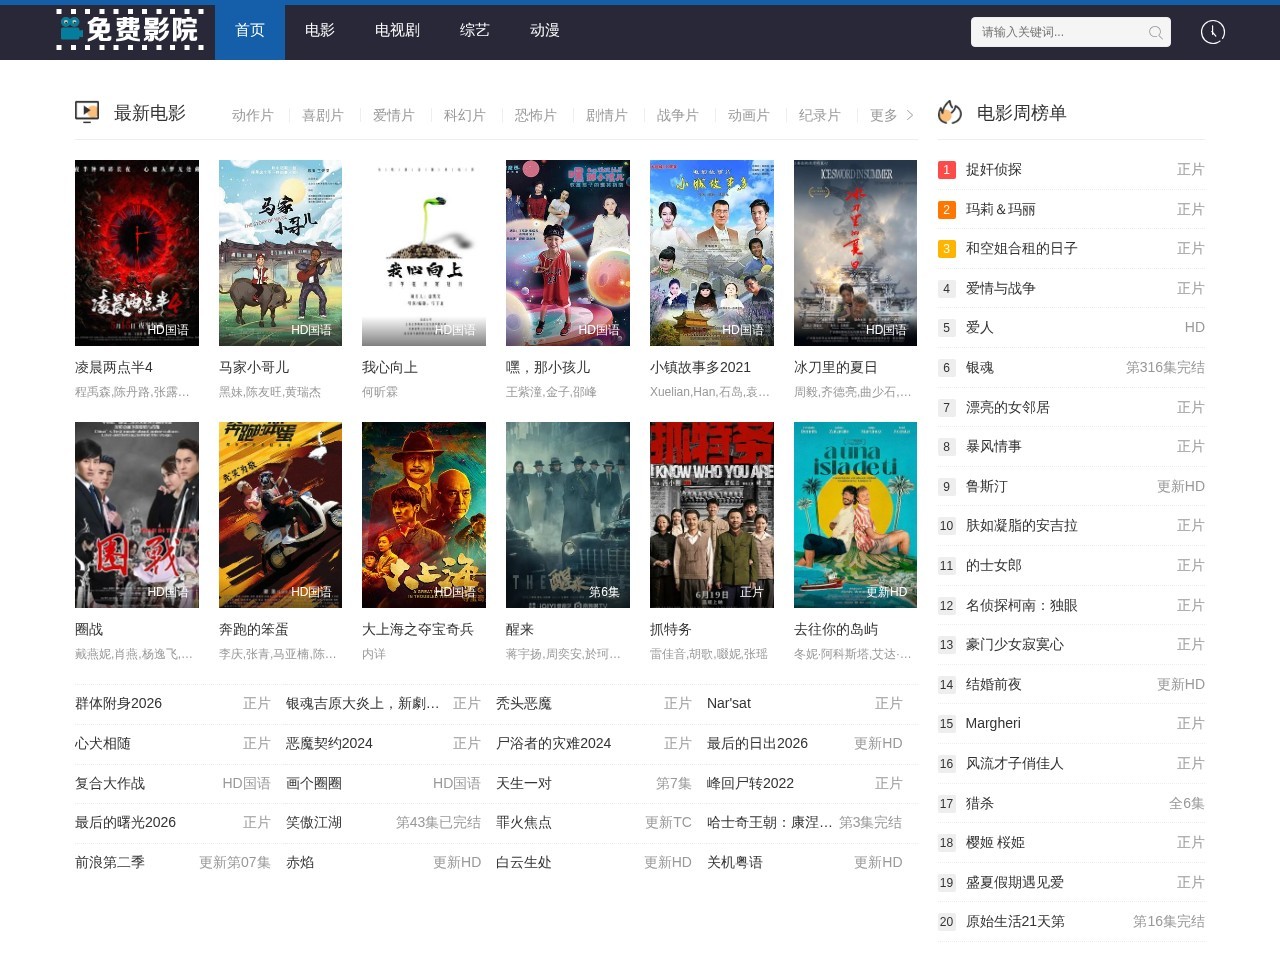Open the 醒来 poster

[x=568, y=515]
